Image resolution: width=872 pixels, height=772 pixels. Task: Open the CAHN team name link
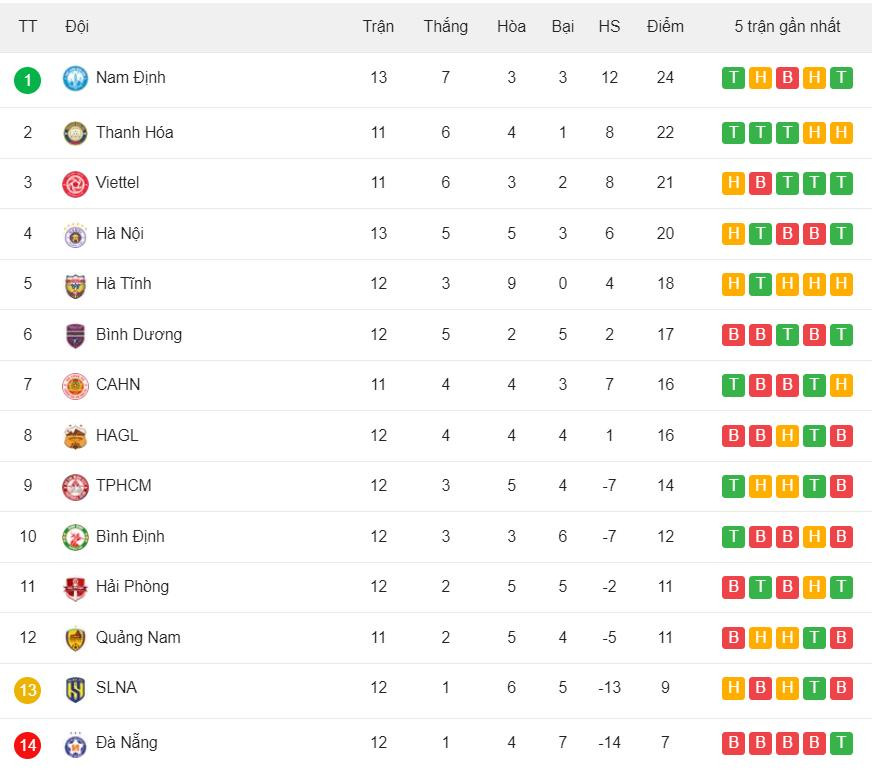(118, 384)
